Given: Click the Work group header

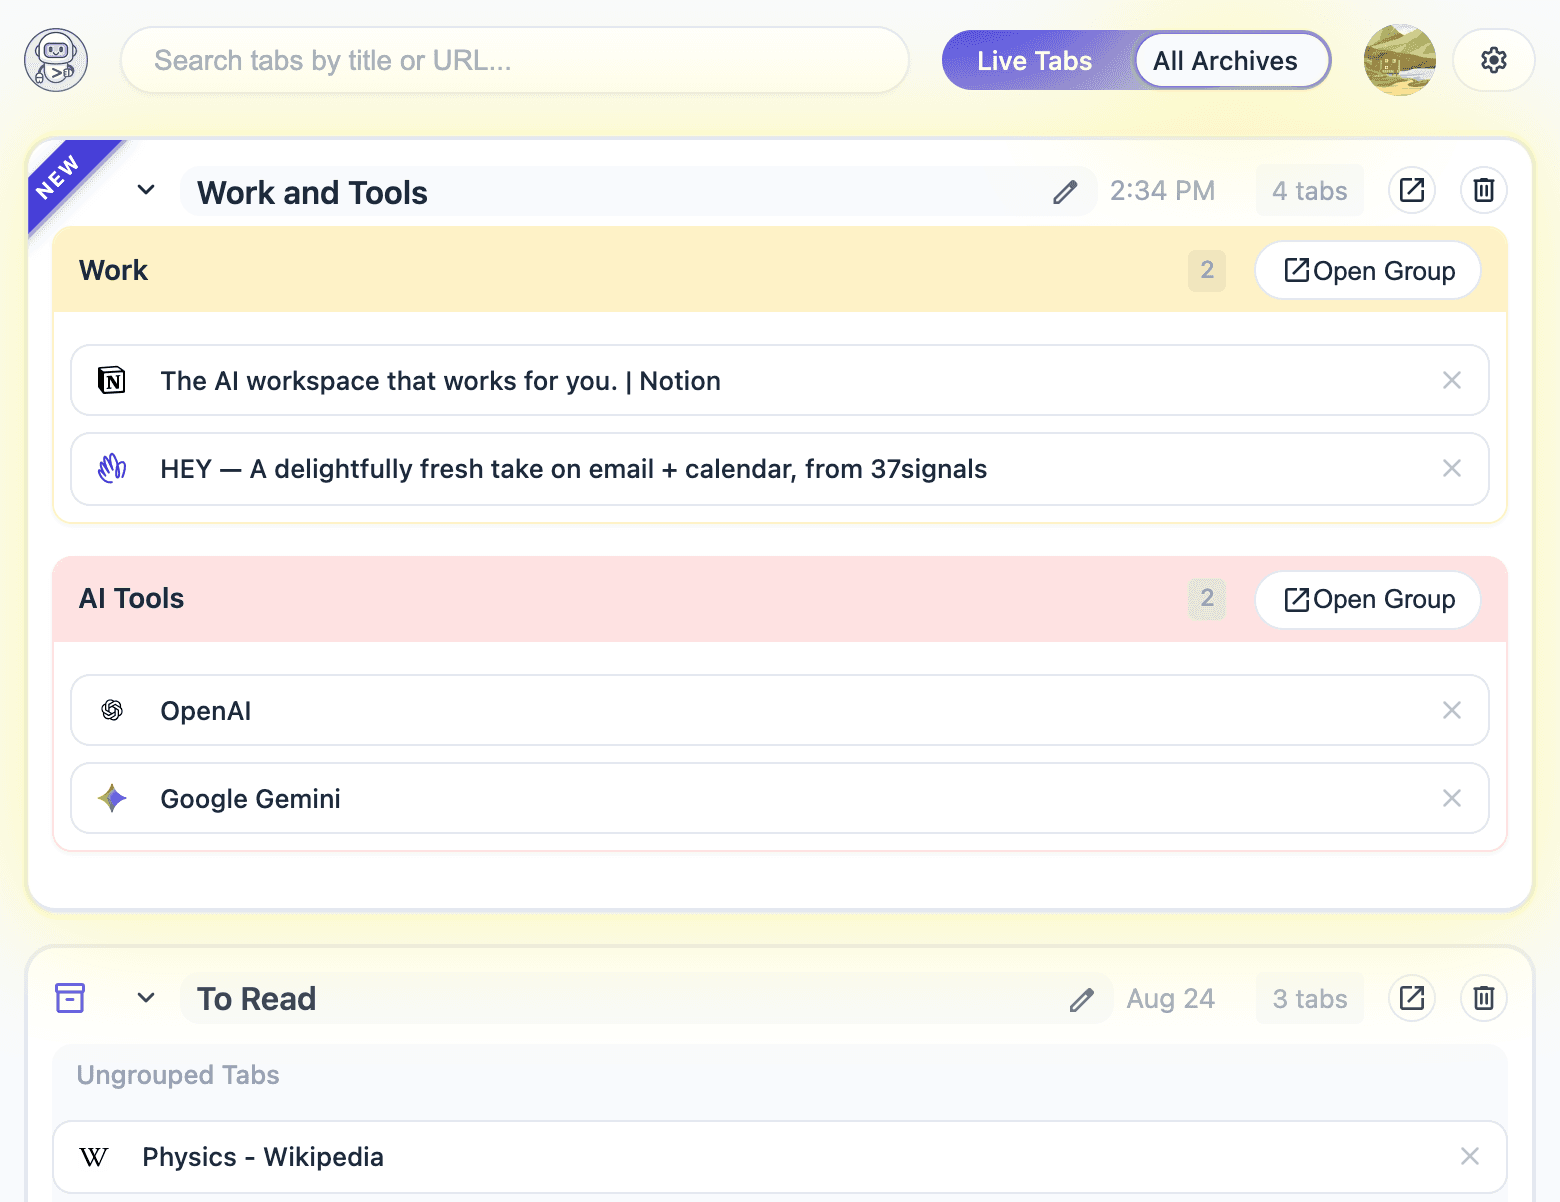Looking at the screenshot, I should point(780,270).
